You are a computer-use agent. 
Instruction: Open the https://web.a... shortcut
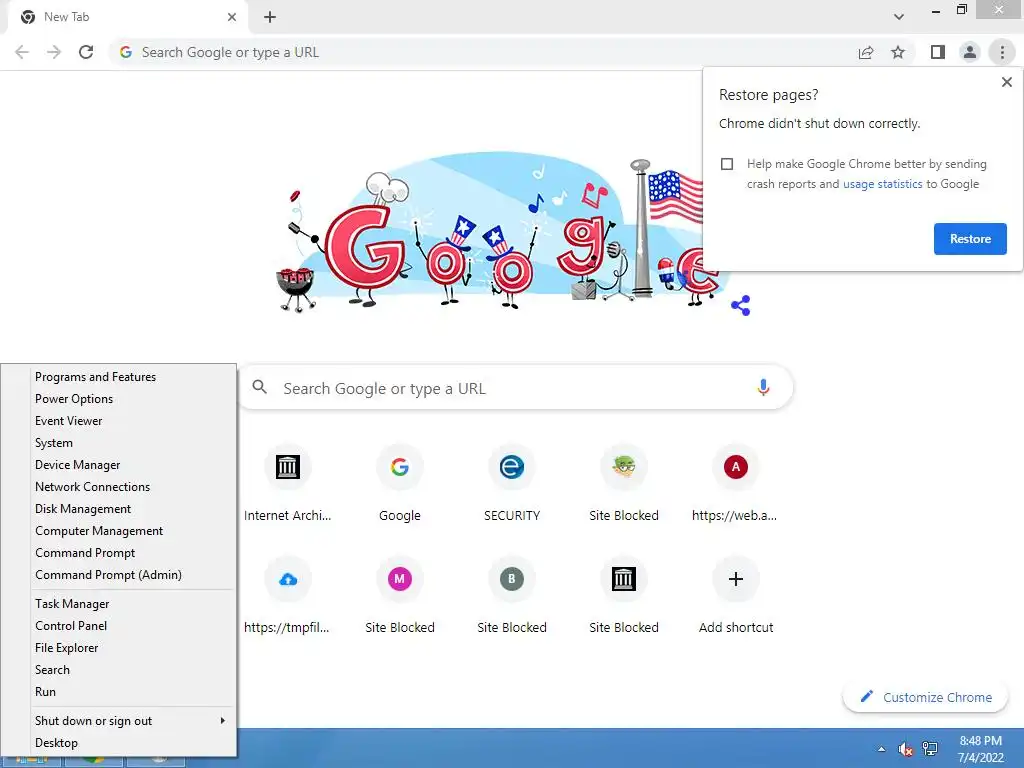735,485
